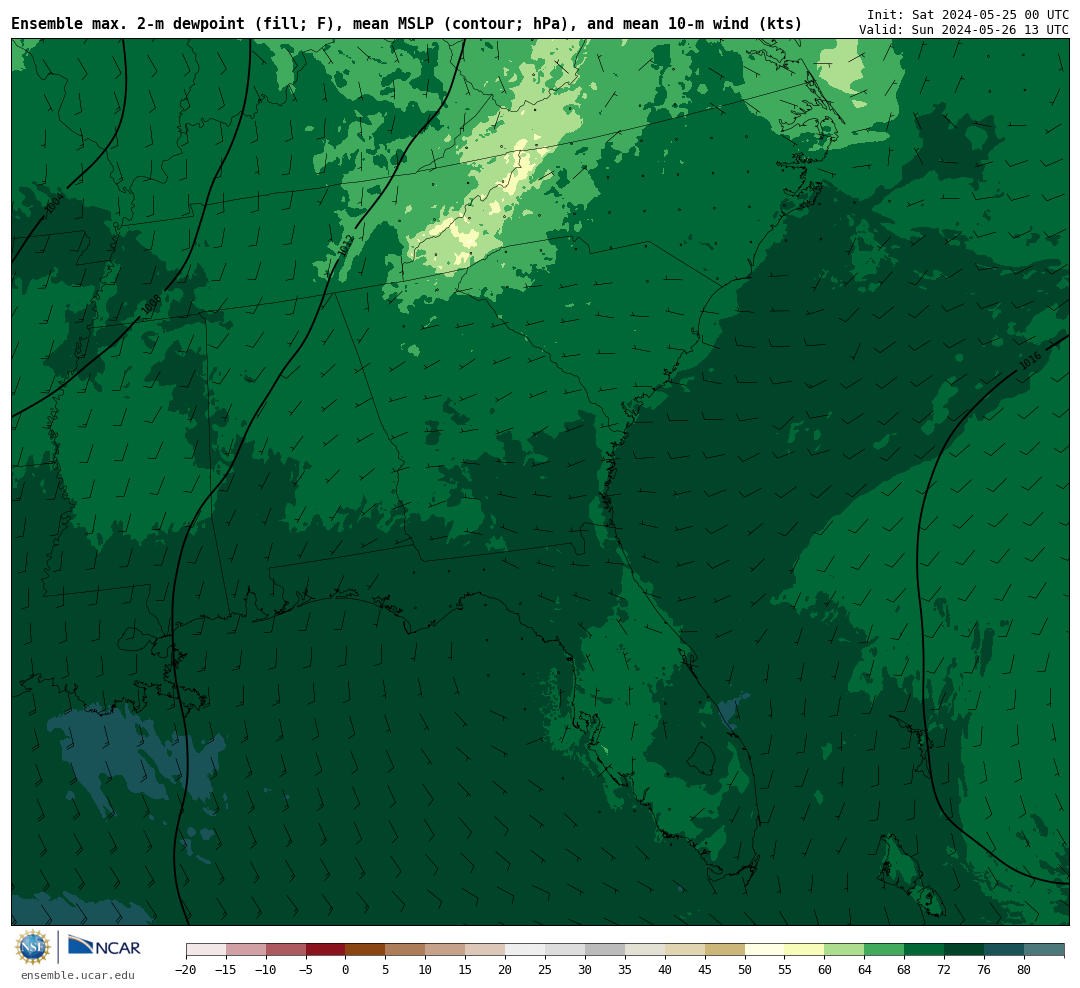1080x988 pixels.
Task: Pick the brown swatch between 0 and 5
Action: [365, 950]
